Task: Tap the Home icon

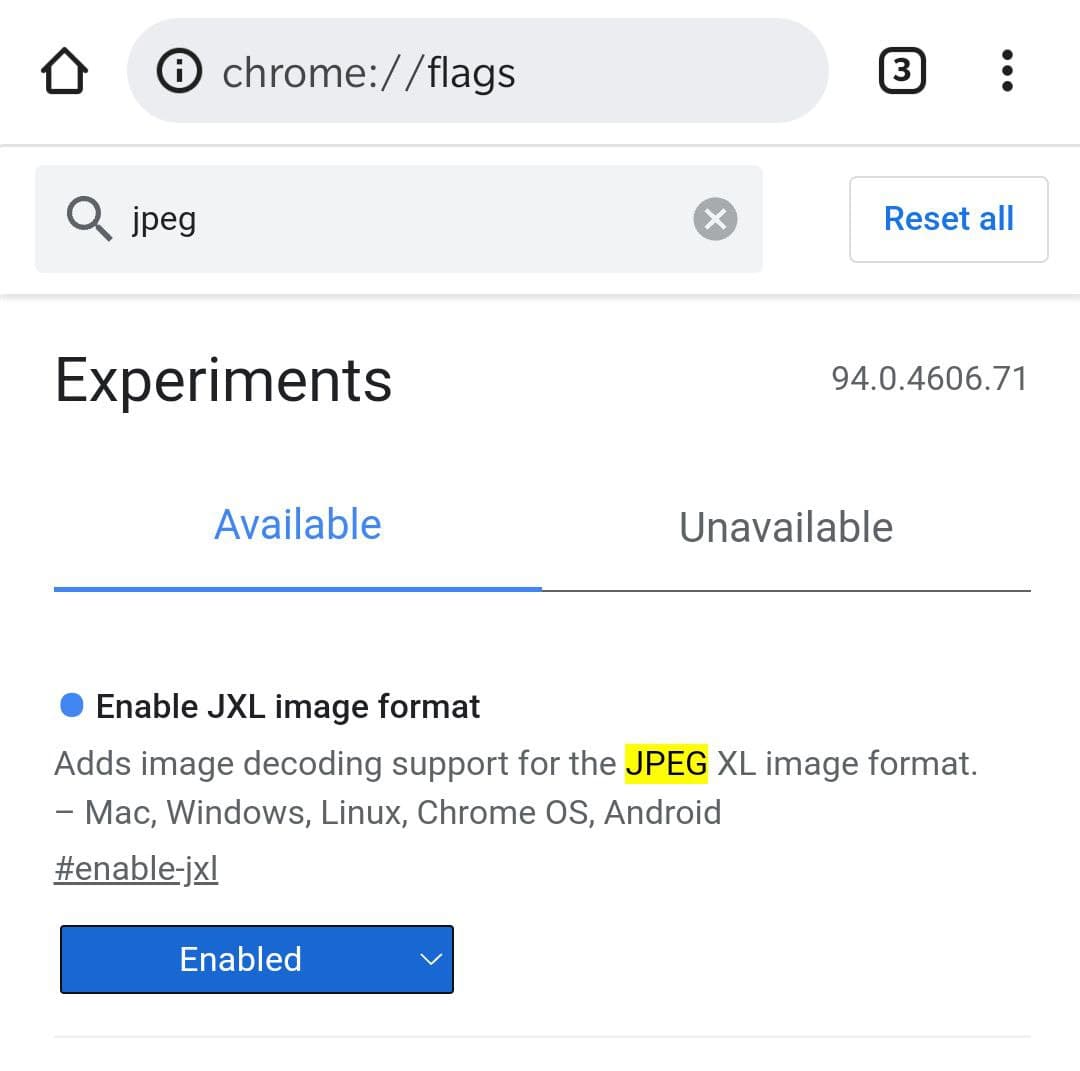Action: click(65, 72)
